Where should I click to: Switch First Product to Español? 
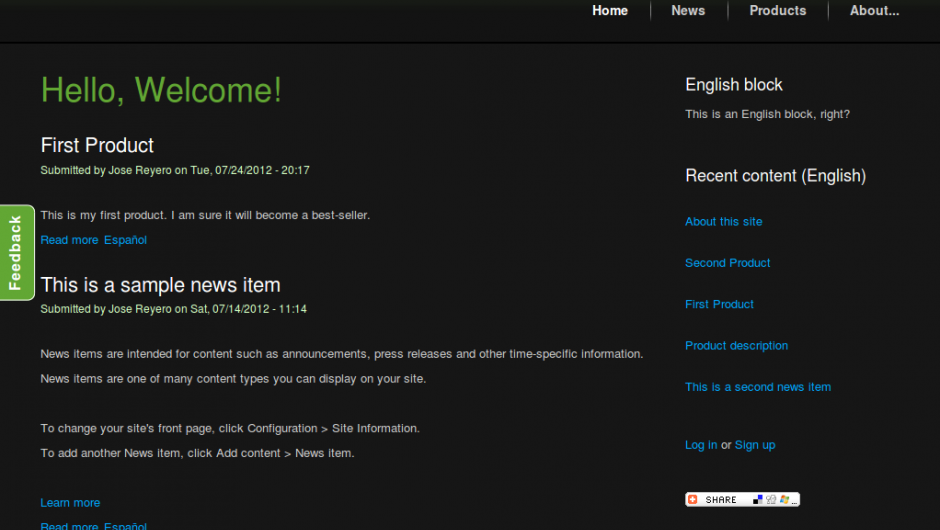[125, 240]
